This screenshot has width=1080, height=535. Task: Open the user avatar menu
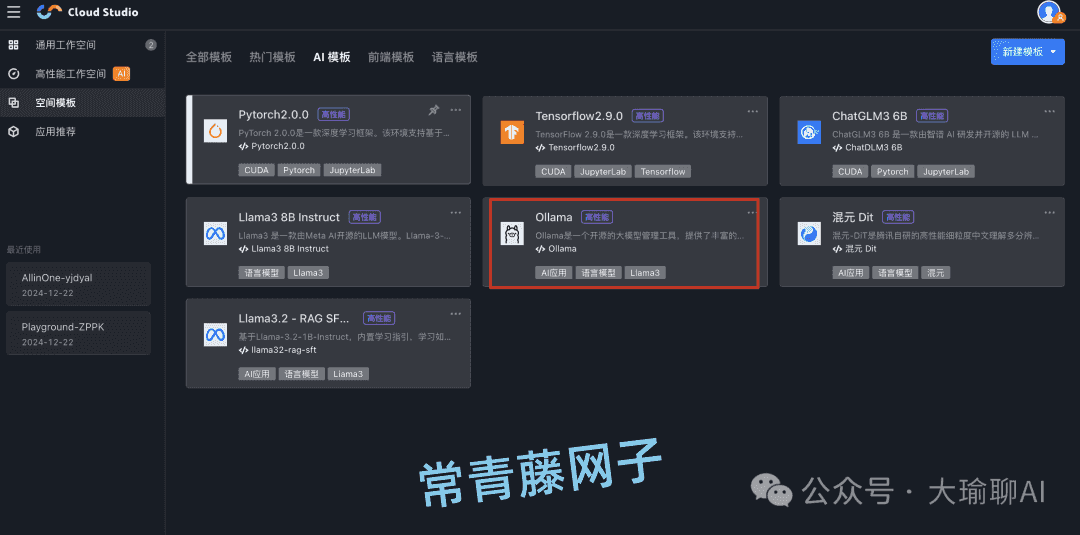[1049, 12]
